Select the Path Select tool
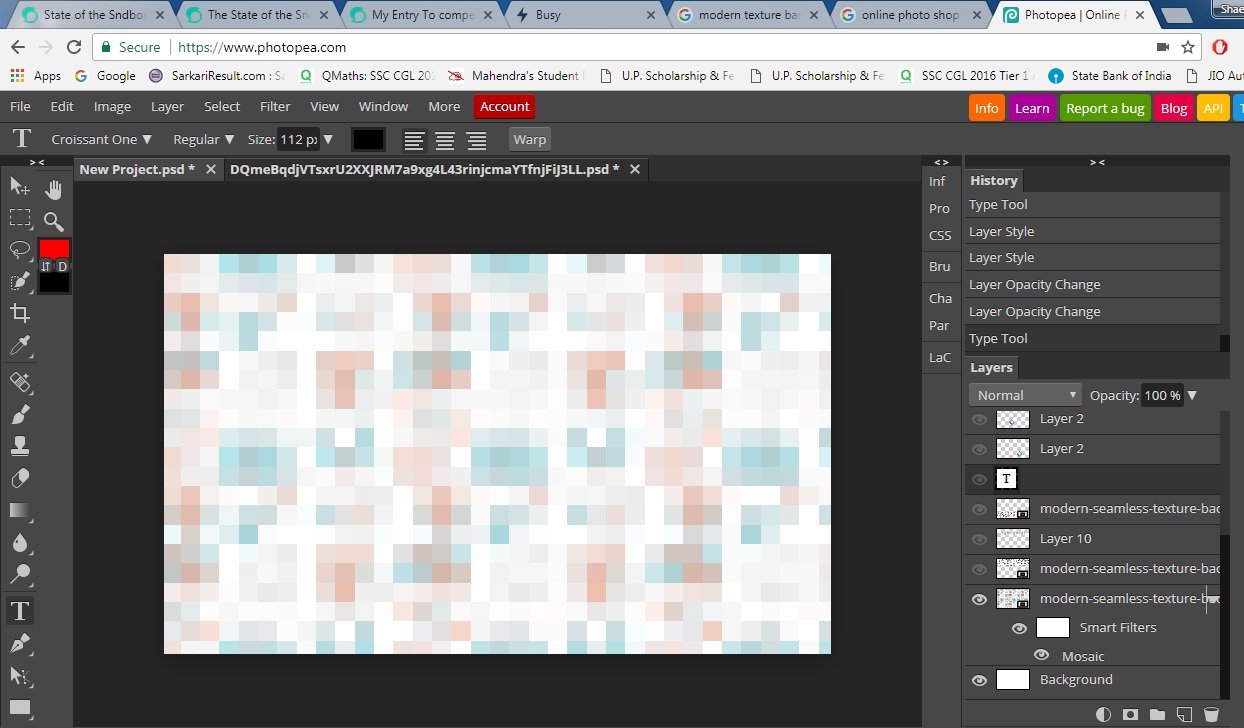Screen dimensions: 1244x728 [x=20, y=675]
